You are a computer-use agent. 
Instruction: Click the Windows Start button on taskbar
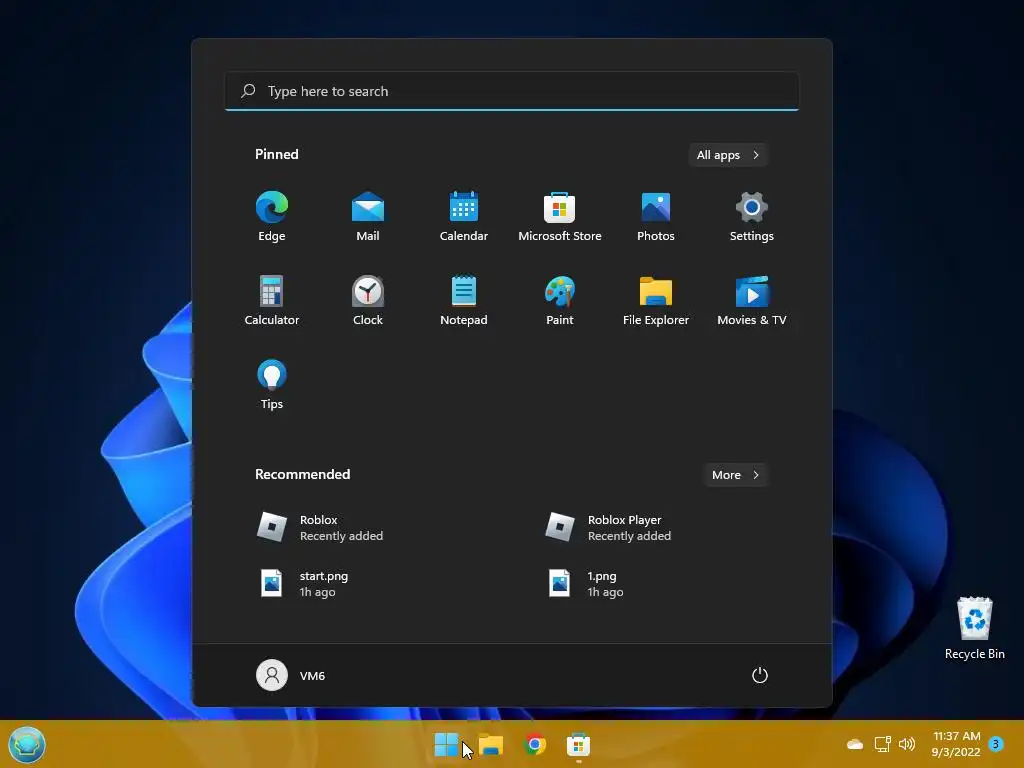447,744
